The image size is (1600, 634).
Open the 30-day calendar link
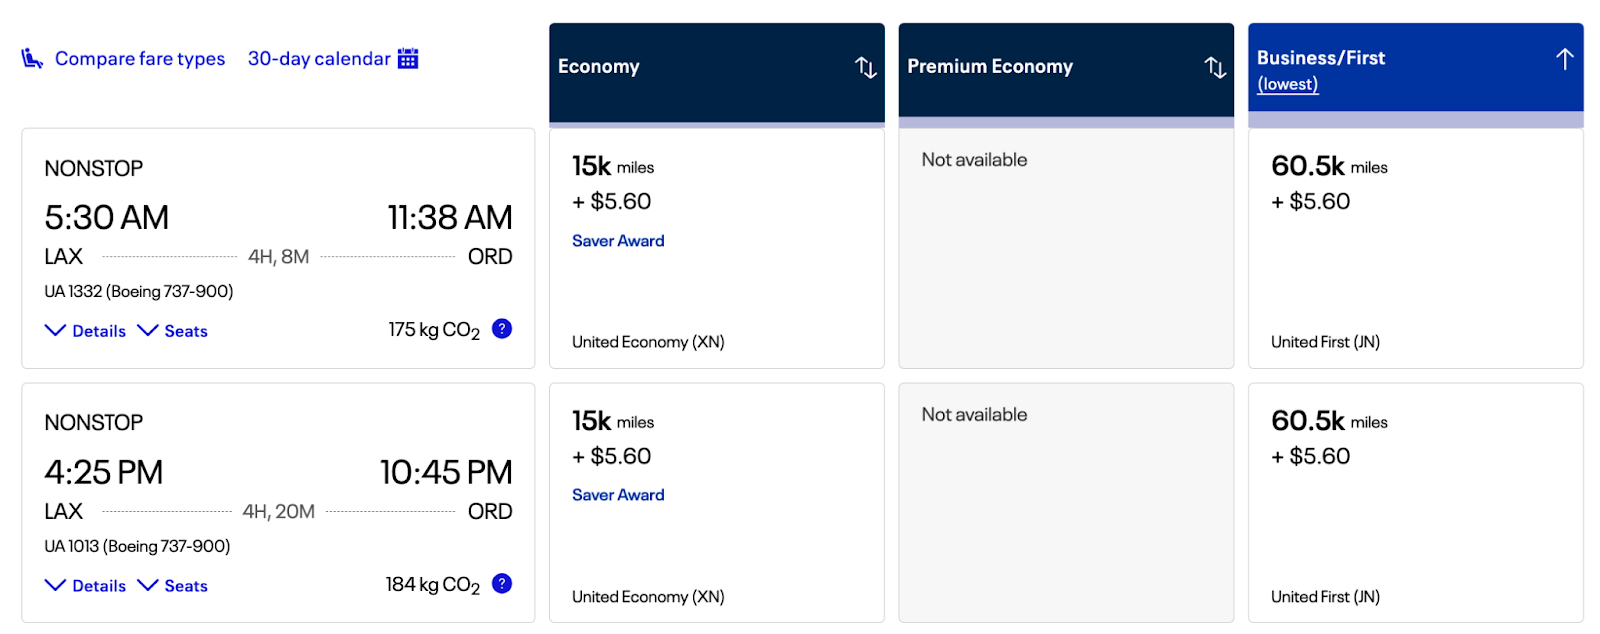319,59
